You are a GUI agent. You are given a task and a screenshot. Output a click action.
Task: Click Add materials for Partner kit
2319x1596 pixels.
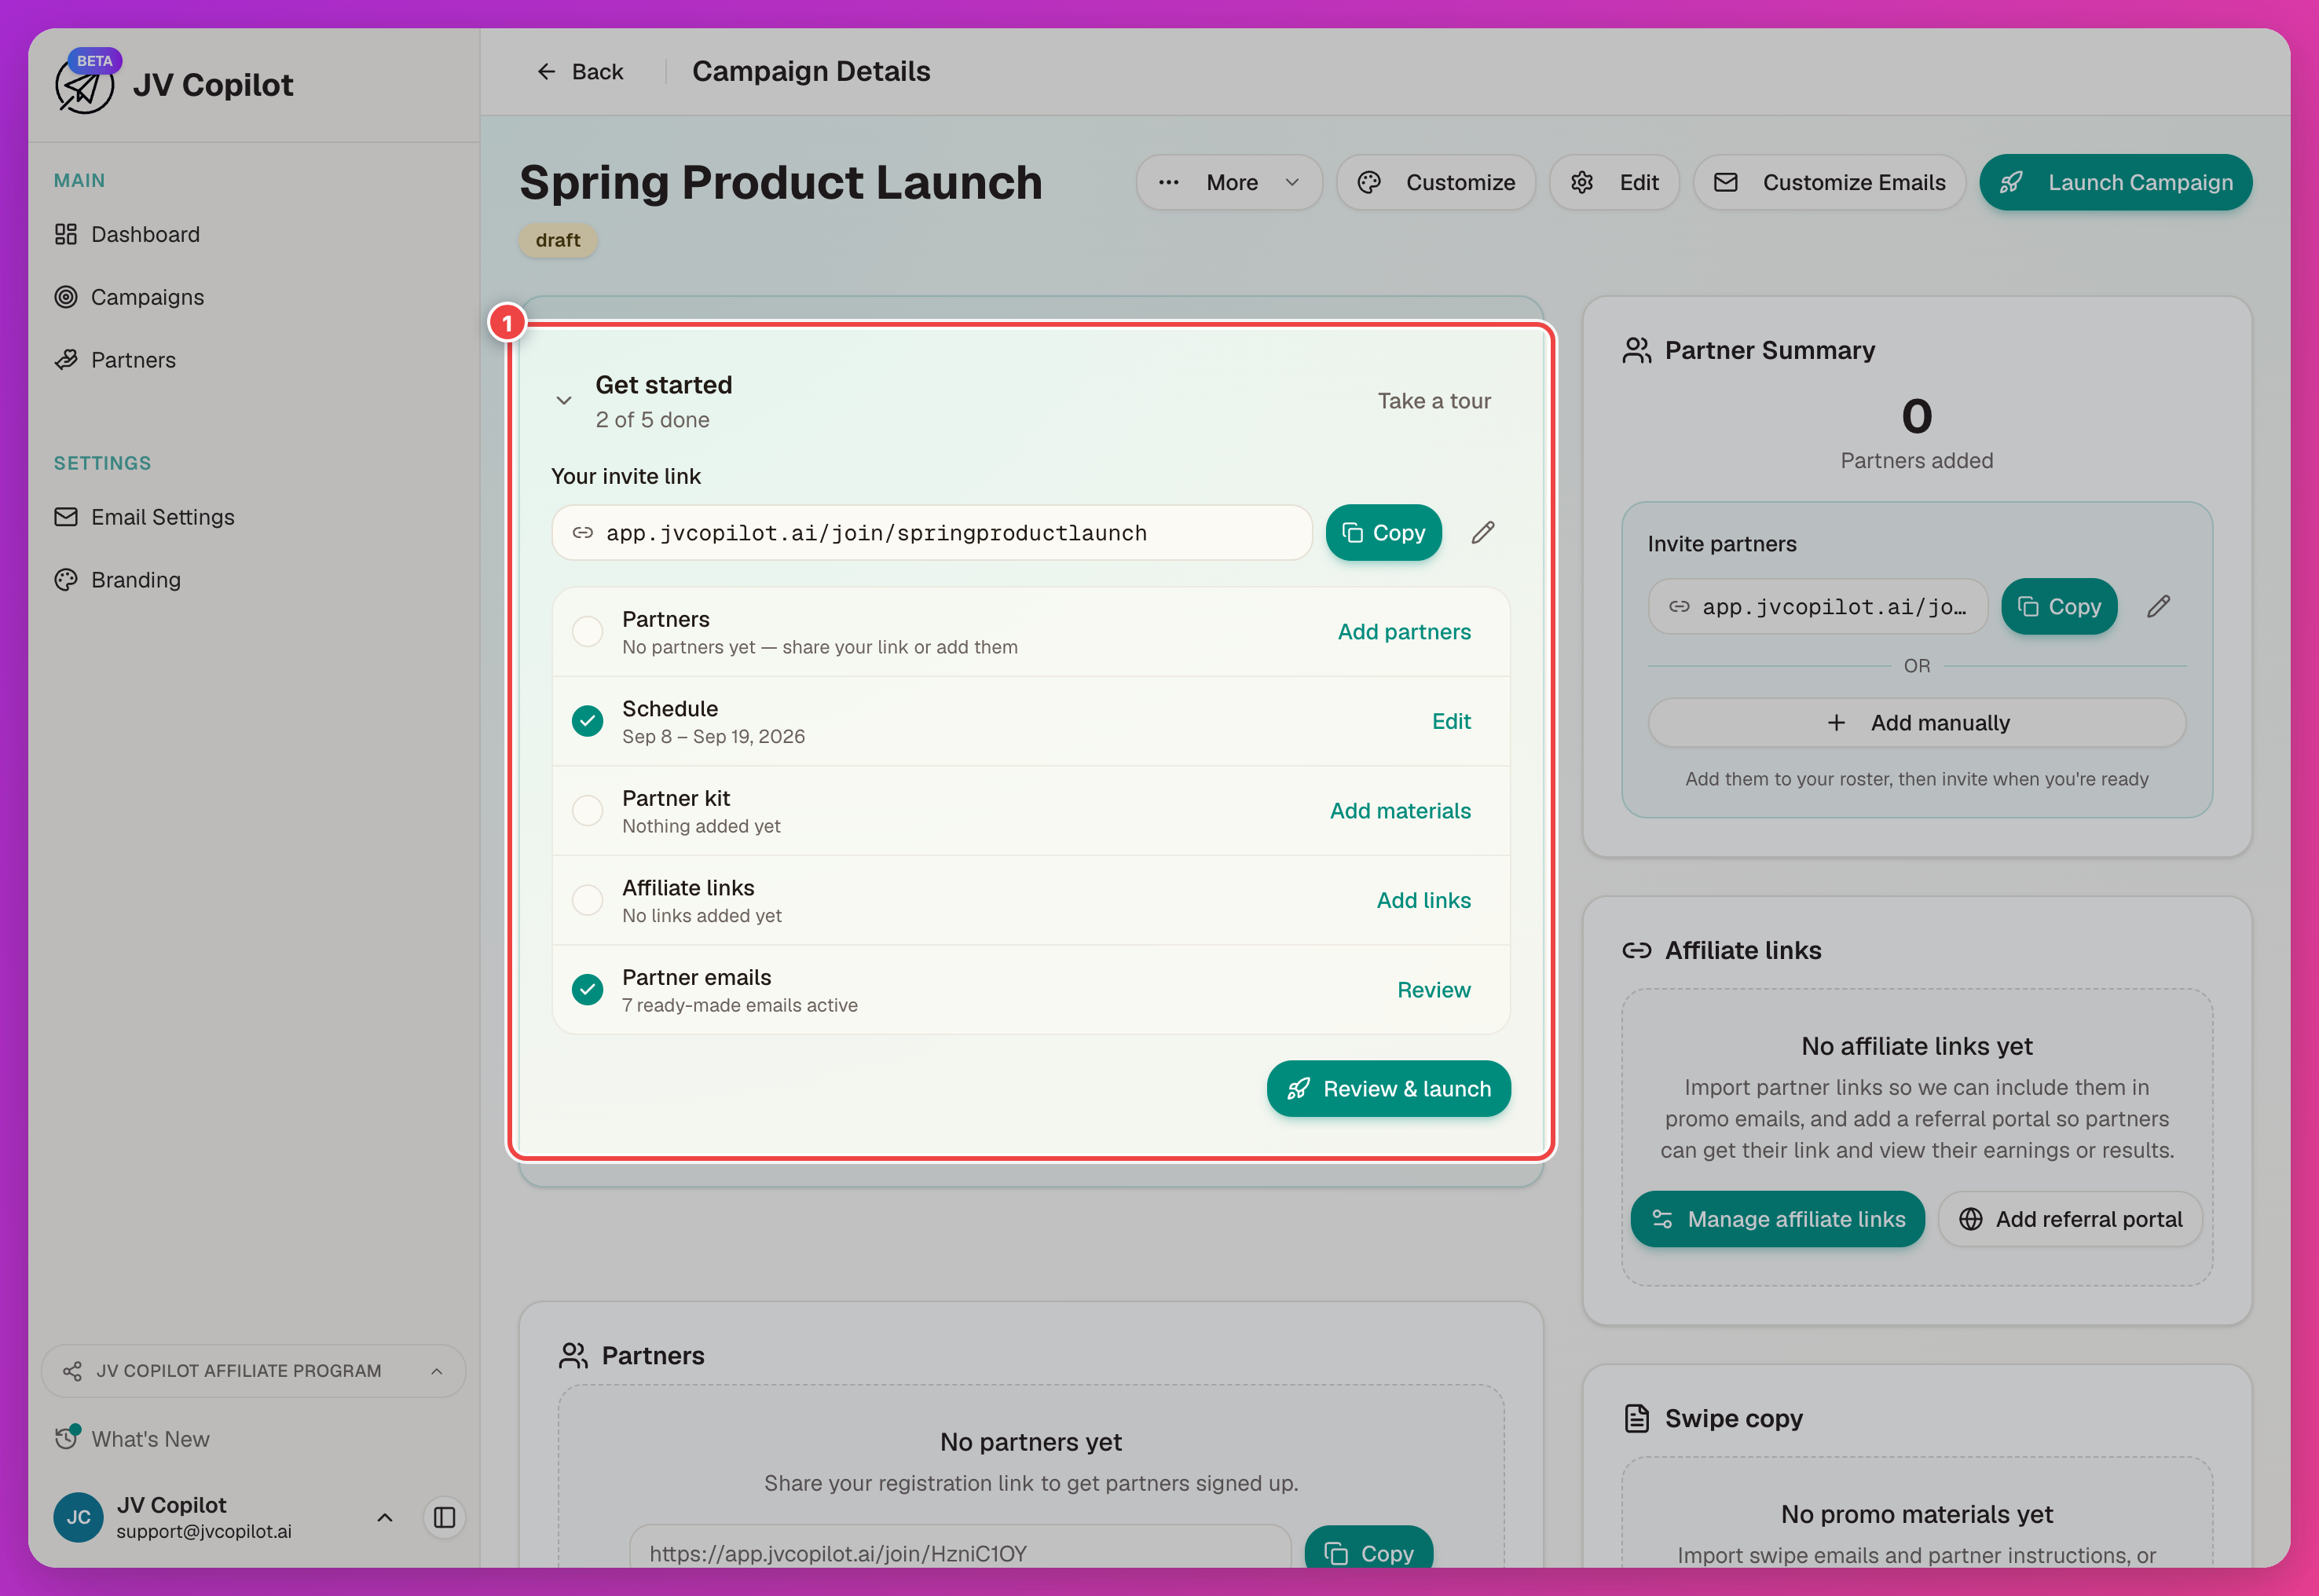tap(1400, 811)
